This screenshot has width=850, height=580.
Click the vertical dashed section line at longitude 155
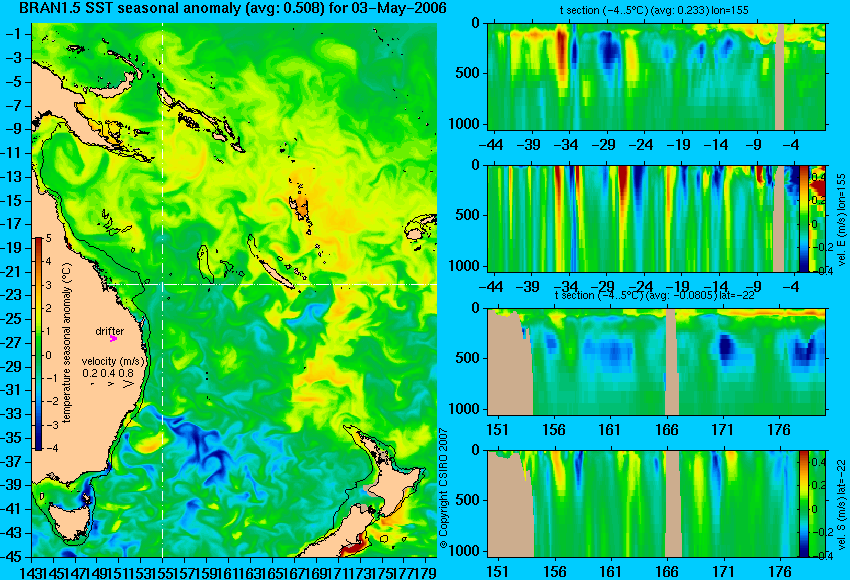click(x=163, y=290)
